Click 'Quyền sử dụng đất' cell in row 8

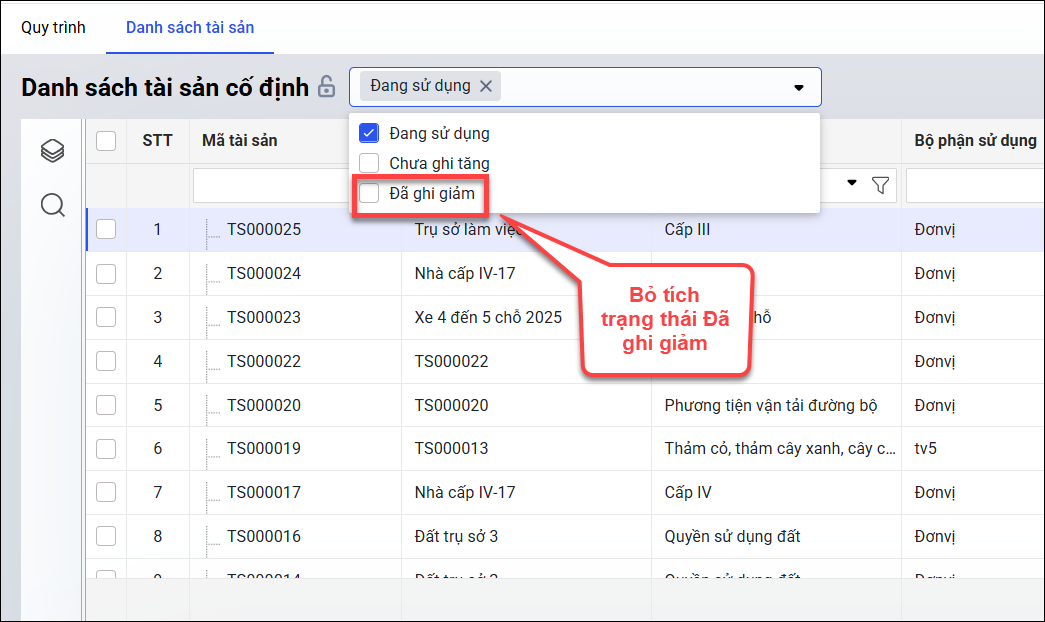732,537
